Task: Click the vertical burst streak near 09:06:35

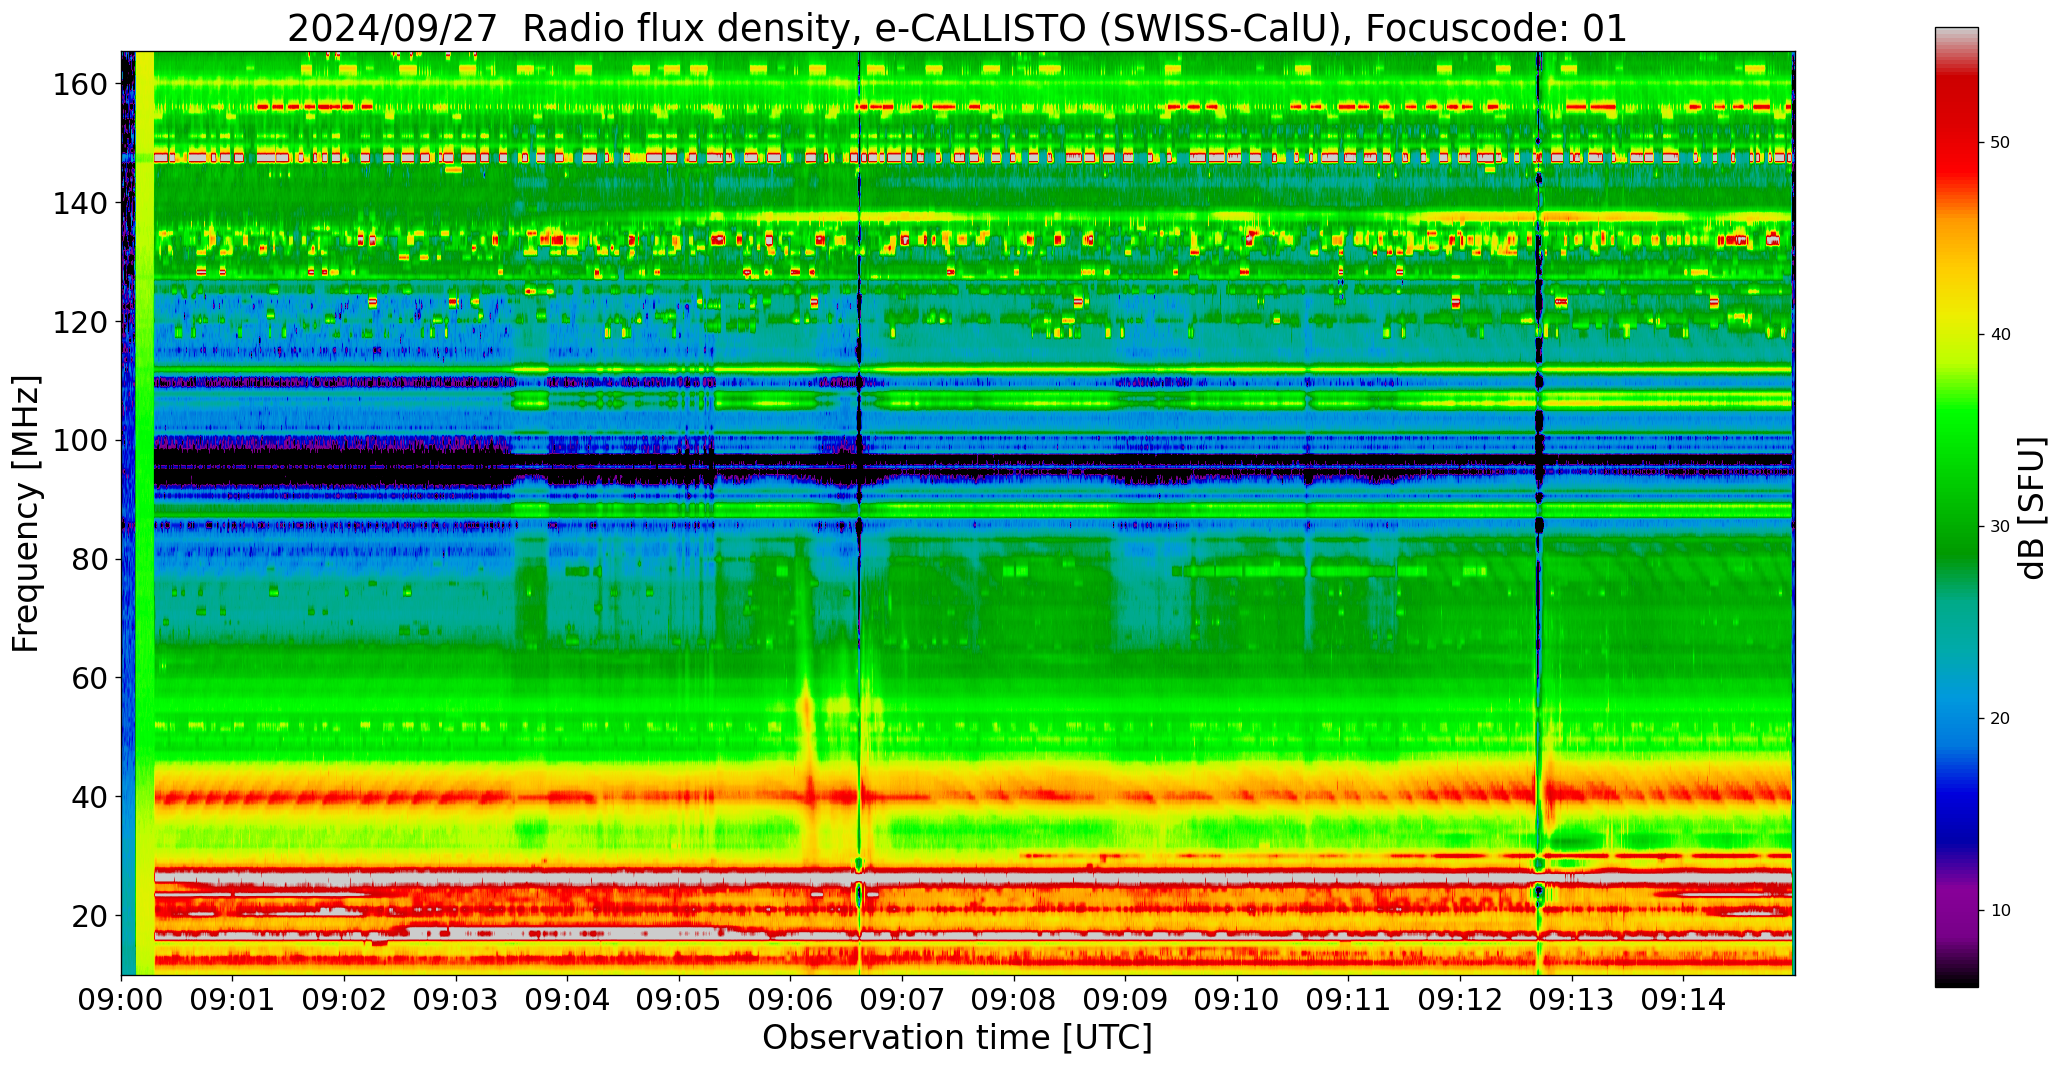Action: [x=859, y=513]
